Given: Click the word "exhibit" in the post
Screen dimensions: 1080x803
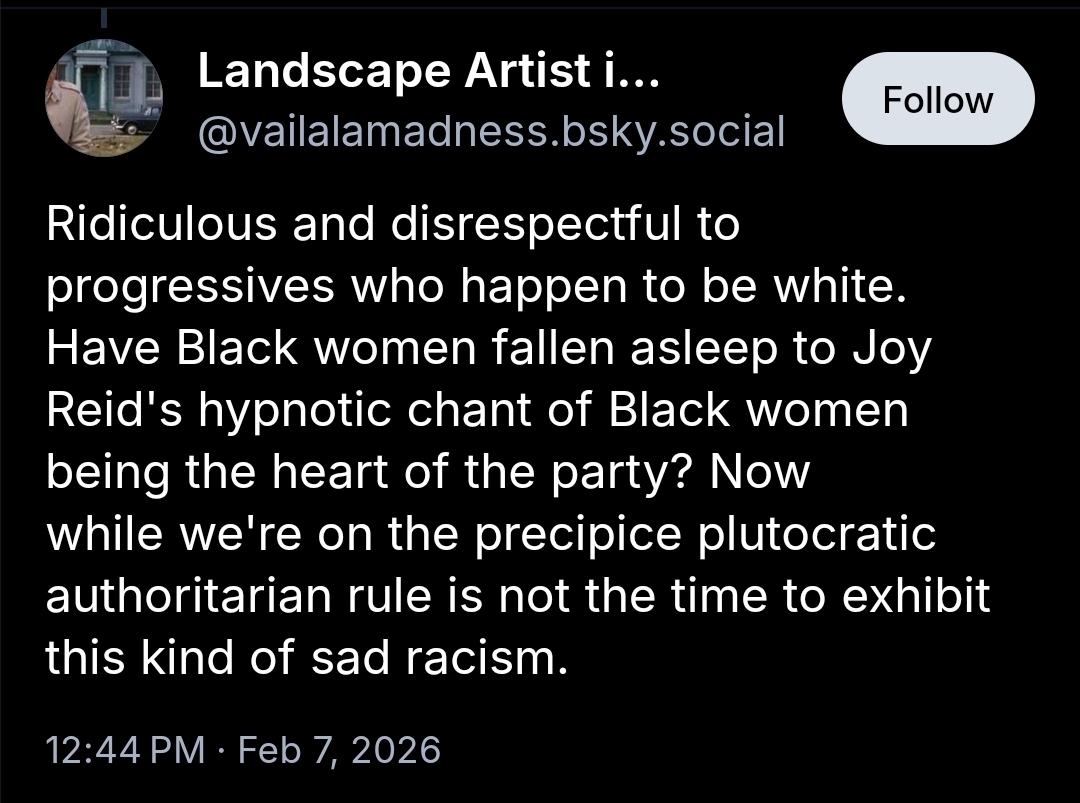Looking at the screenshot, I should 915,596.
